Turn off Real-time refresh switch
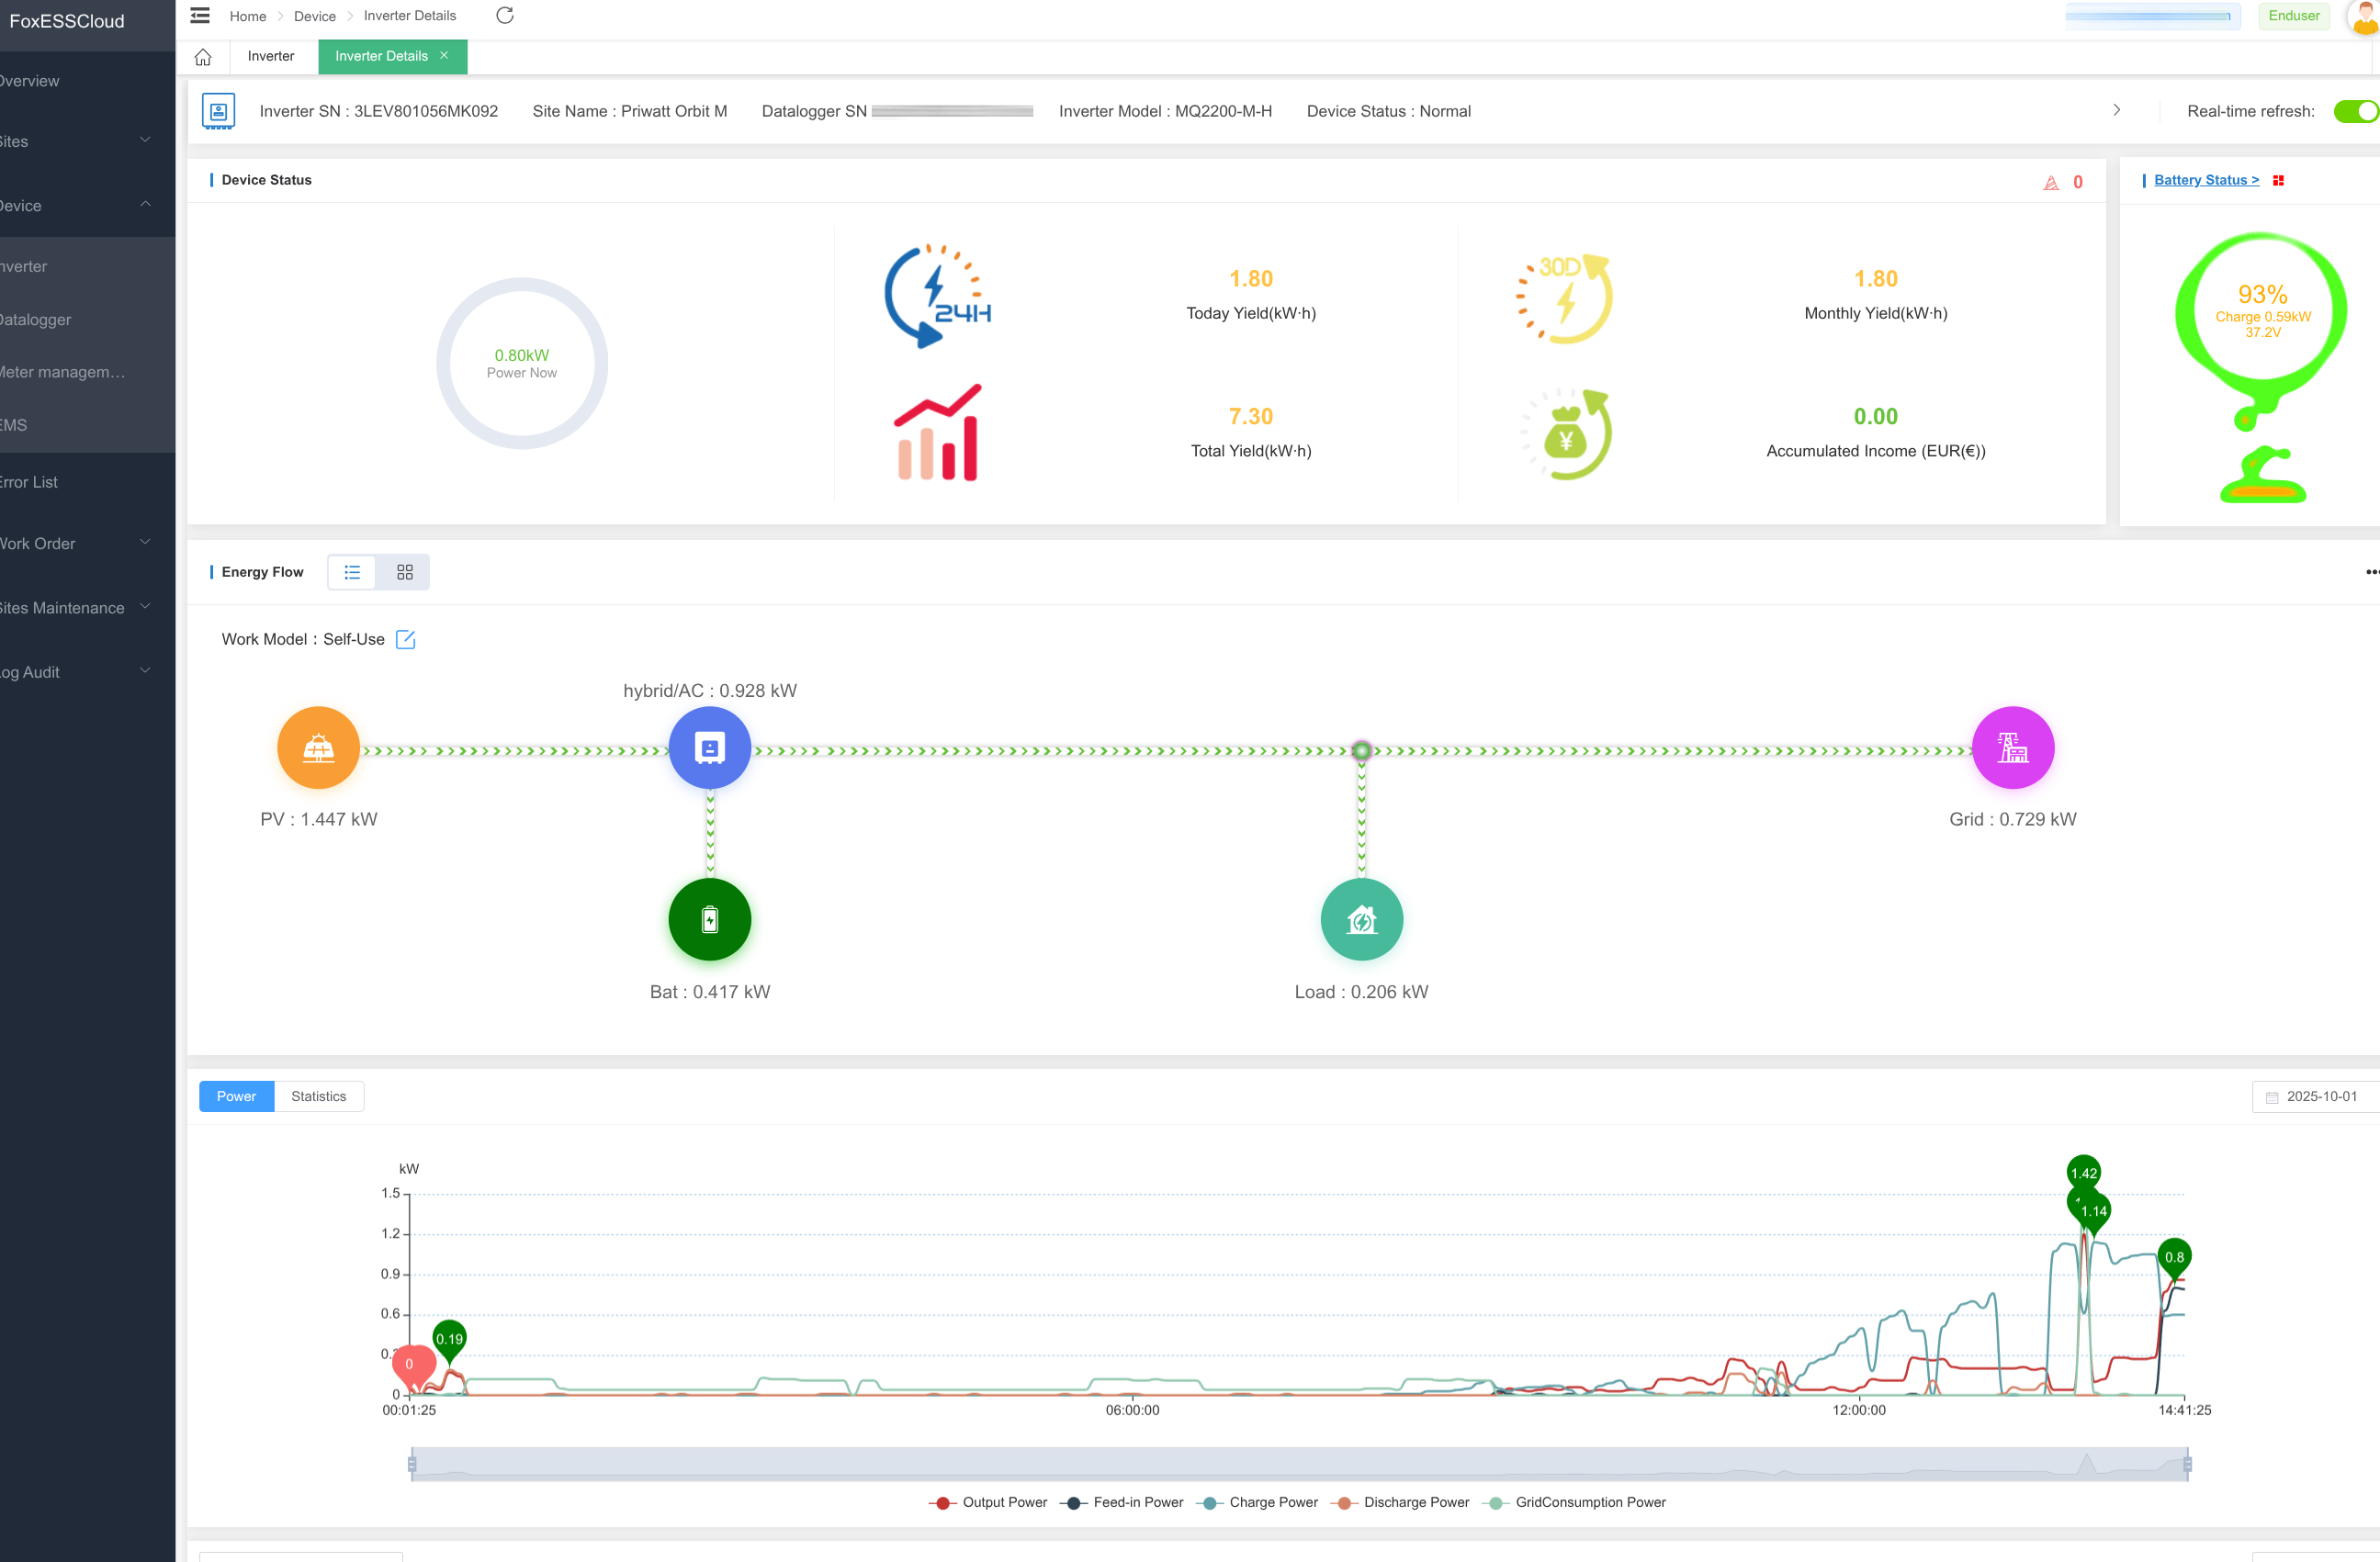This screenshot has width=2380, height=1562. tap(2355, 111)
